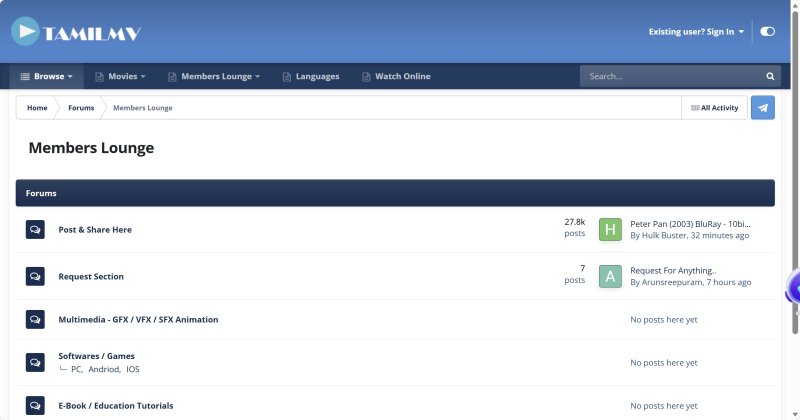Open Watch Online nav item

tap(396, 76)
